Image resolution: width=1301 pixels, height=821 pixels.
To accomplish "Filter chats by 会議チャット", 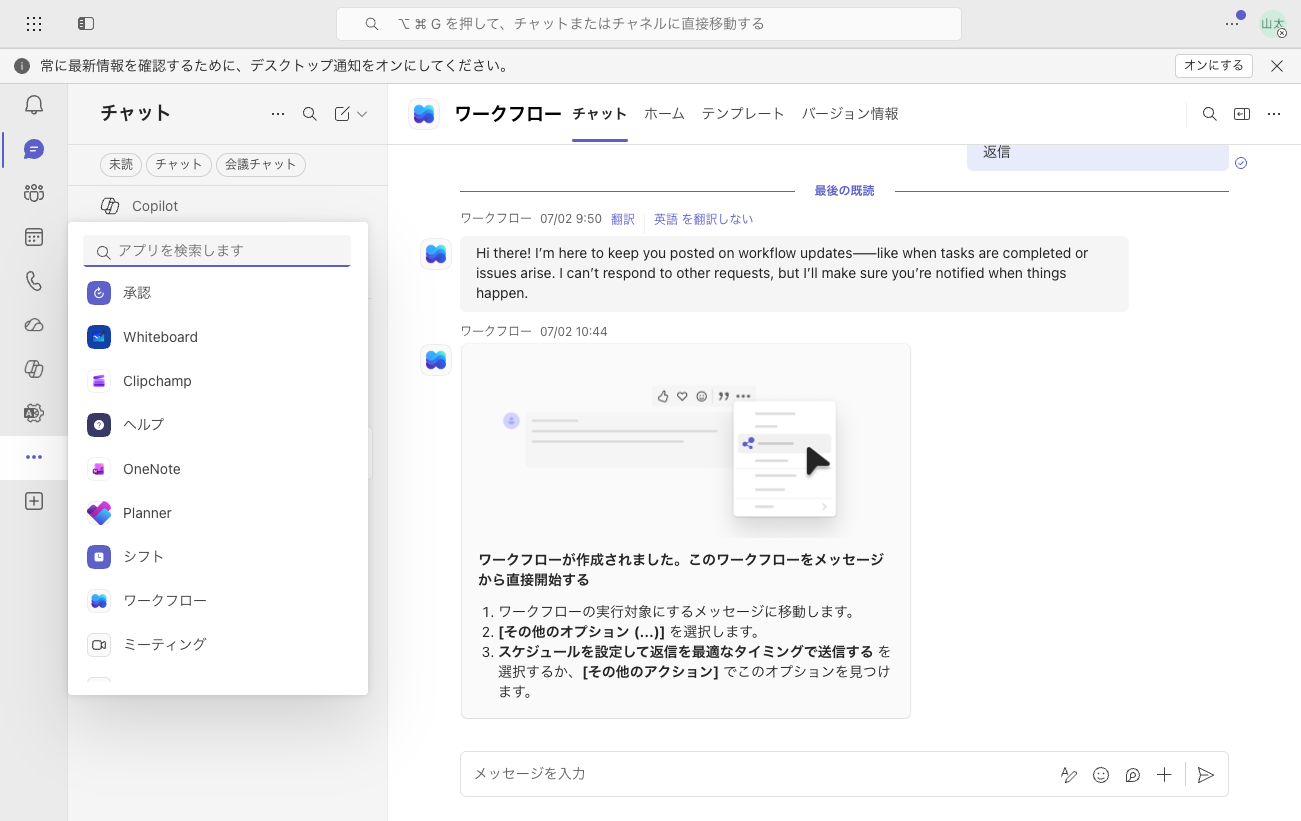I will tap(261, 164).
